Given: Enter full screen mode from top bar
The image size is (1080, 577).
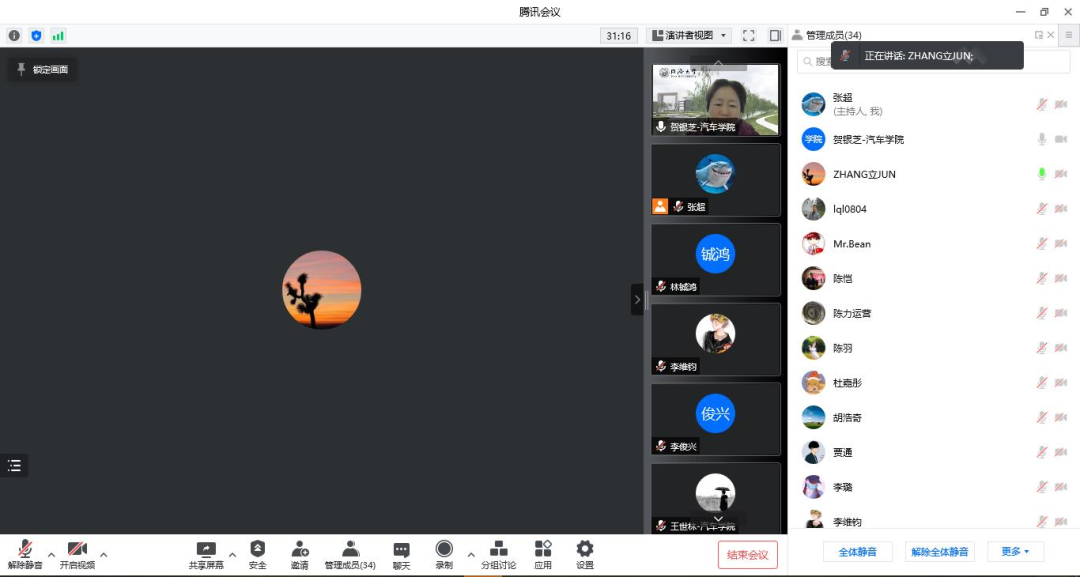Looking at the screenshot, I should point(749,35).
